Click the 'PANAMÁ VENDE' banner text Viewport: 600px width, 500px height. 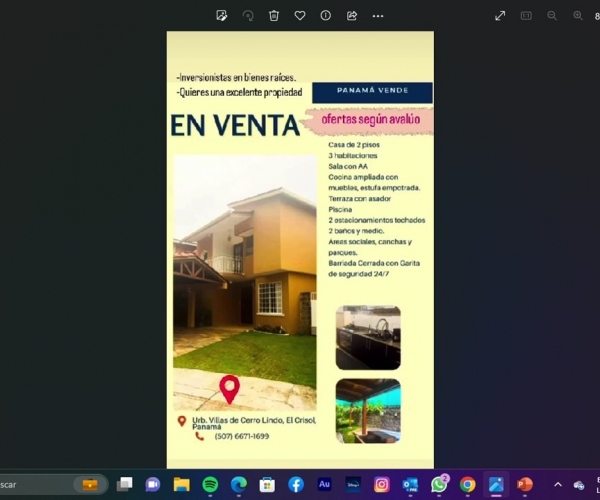[372, 91]
